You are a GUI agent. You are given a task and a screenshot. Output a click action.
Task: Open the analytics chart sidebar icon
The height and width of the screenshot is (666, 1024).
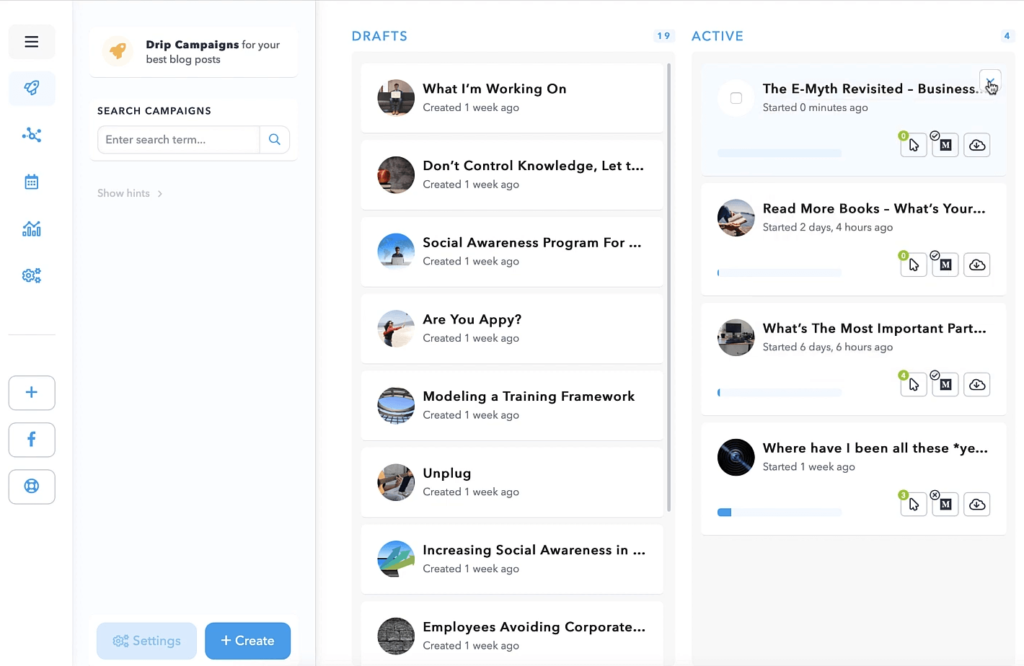[x=31, y=229]
